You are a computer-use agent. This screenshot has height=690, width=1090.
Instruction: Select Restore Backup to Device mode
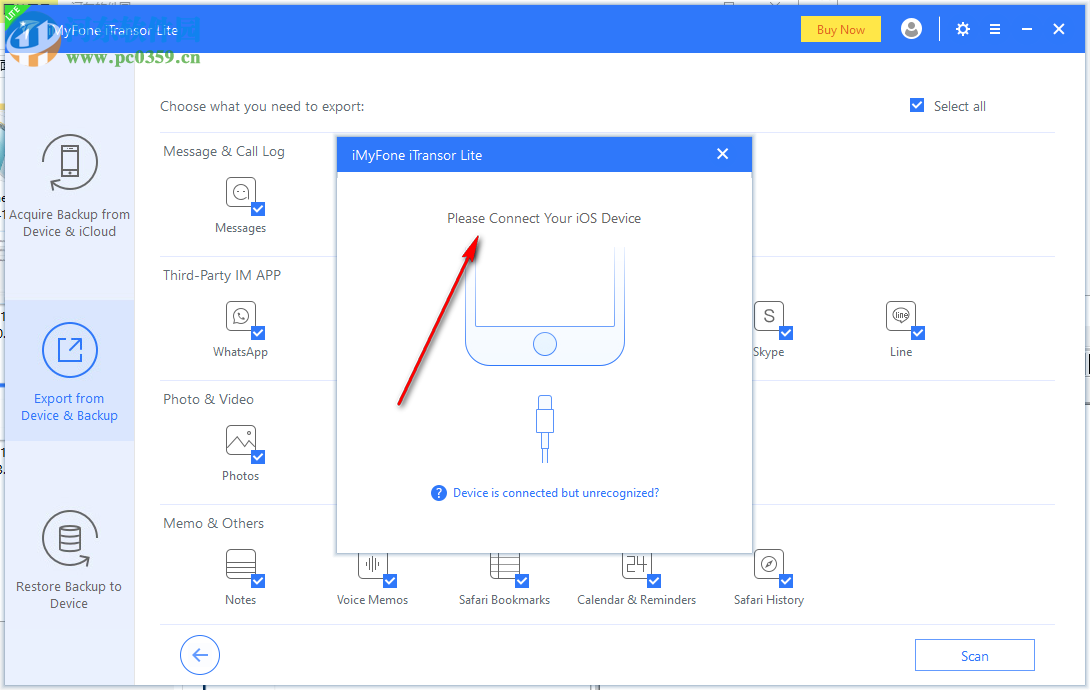[x=69, y=560]
